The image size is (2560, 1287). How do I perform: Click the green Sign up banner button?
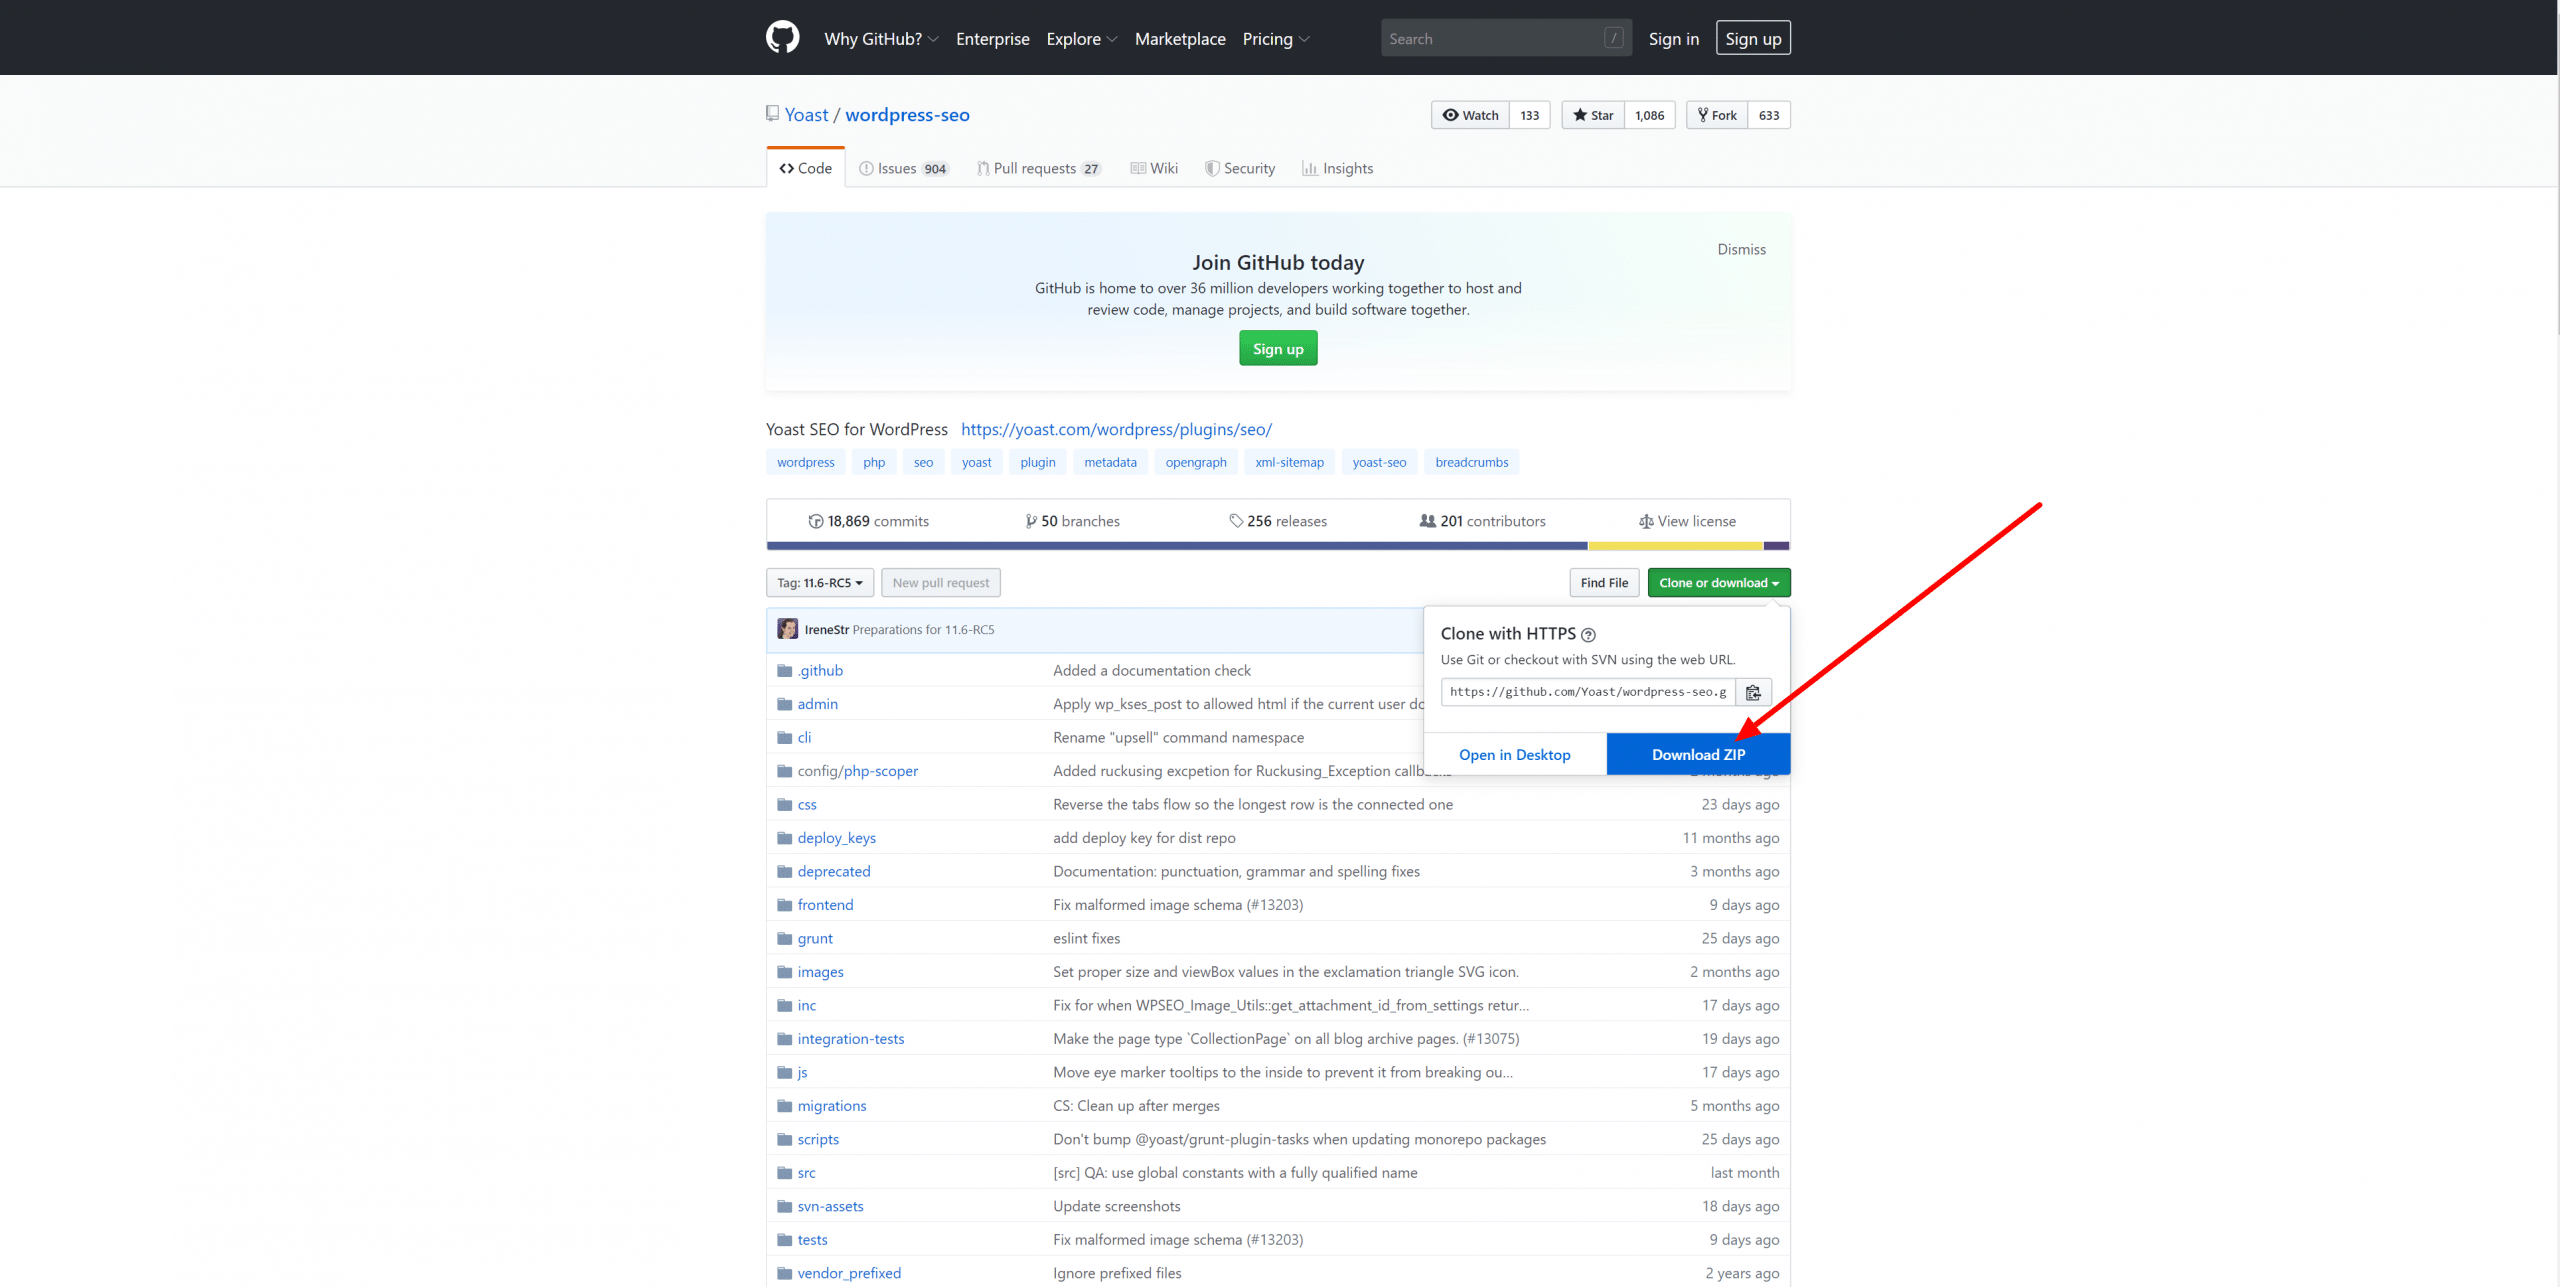[x=1278, y=349]
